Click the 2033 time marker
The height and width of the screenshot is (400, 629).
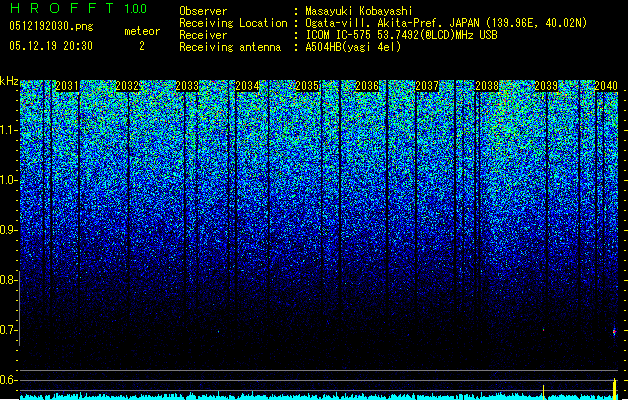[187, 86]
